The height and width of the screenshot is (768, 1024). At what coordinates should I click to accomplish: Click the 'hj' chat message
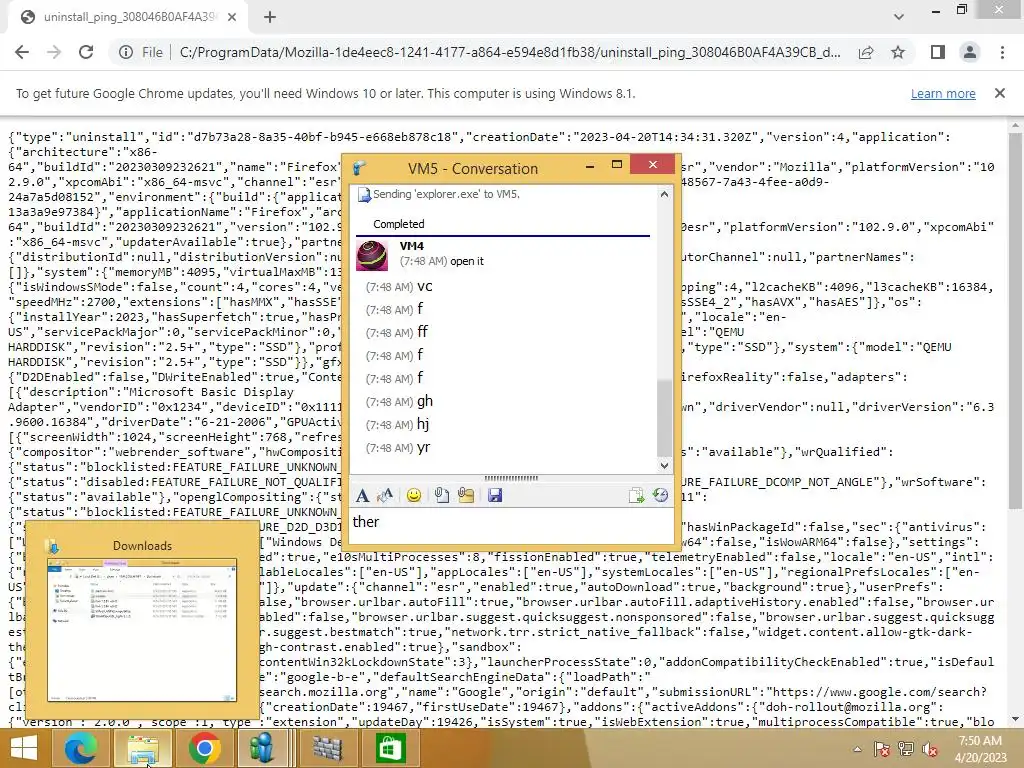pyautogui.click(x=423, y=424)
